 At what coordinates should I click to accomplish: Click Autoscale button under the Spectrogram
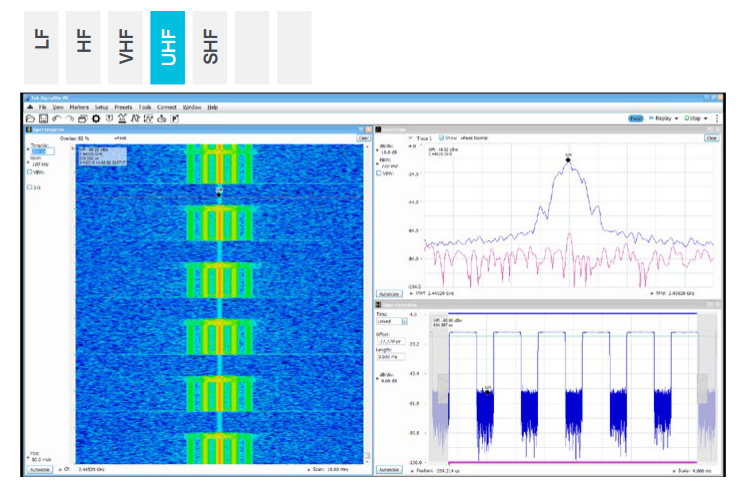click(x=38, y=468)
